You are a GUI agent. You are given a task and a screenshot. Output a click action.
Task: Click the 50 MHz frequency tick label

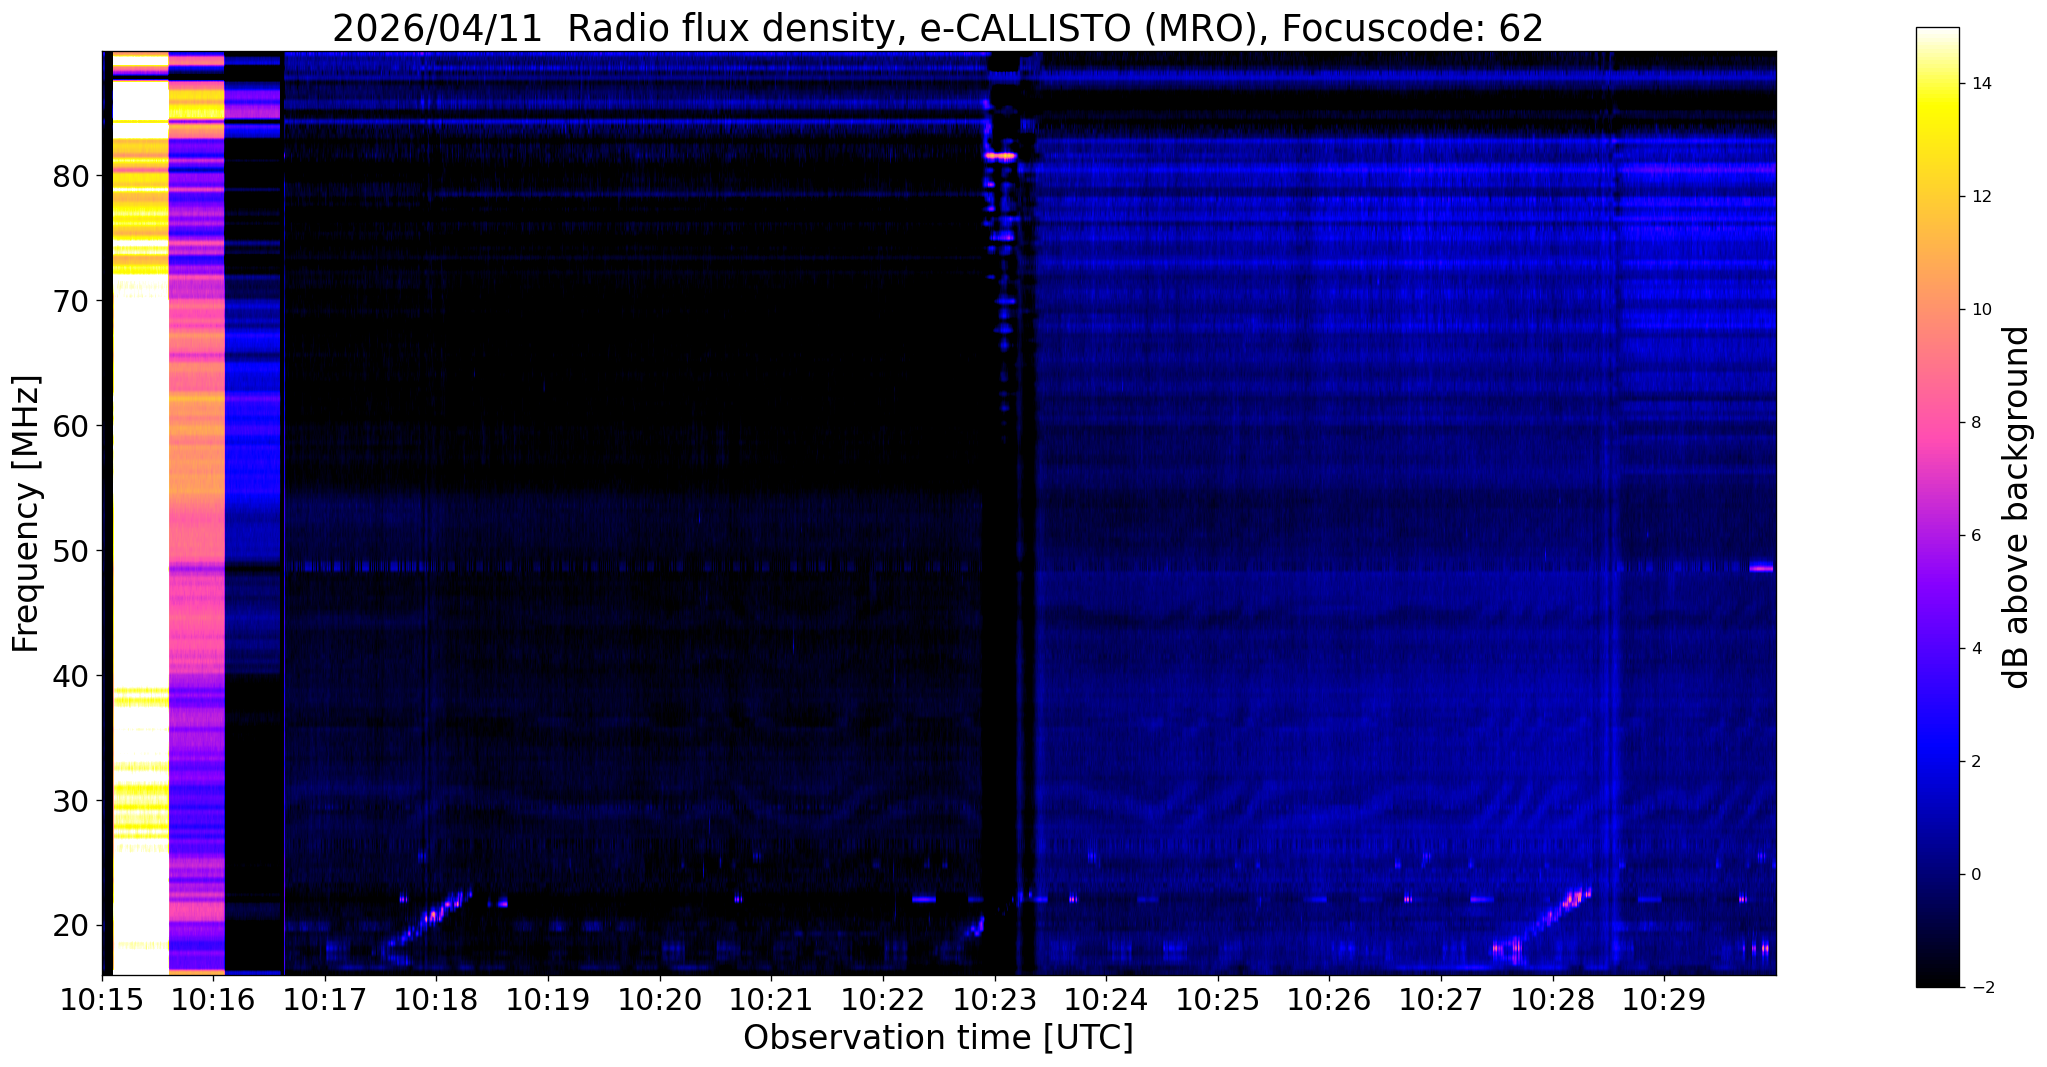(x=71, y=551)
